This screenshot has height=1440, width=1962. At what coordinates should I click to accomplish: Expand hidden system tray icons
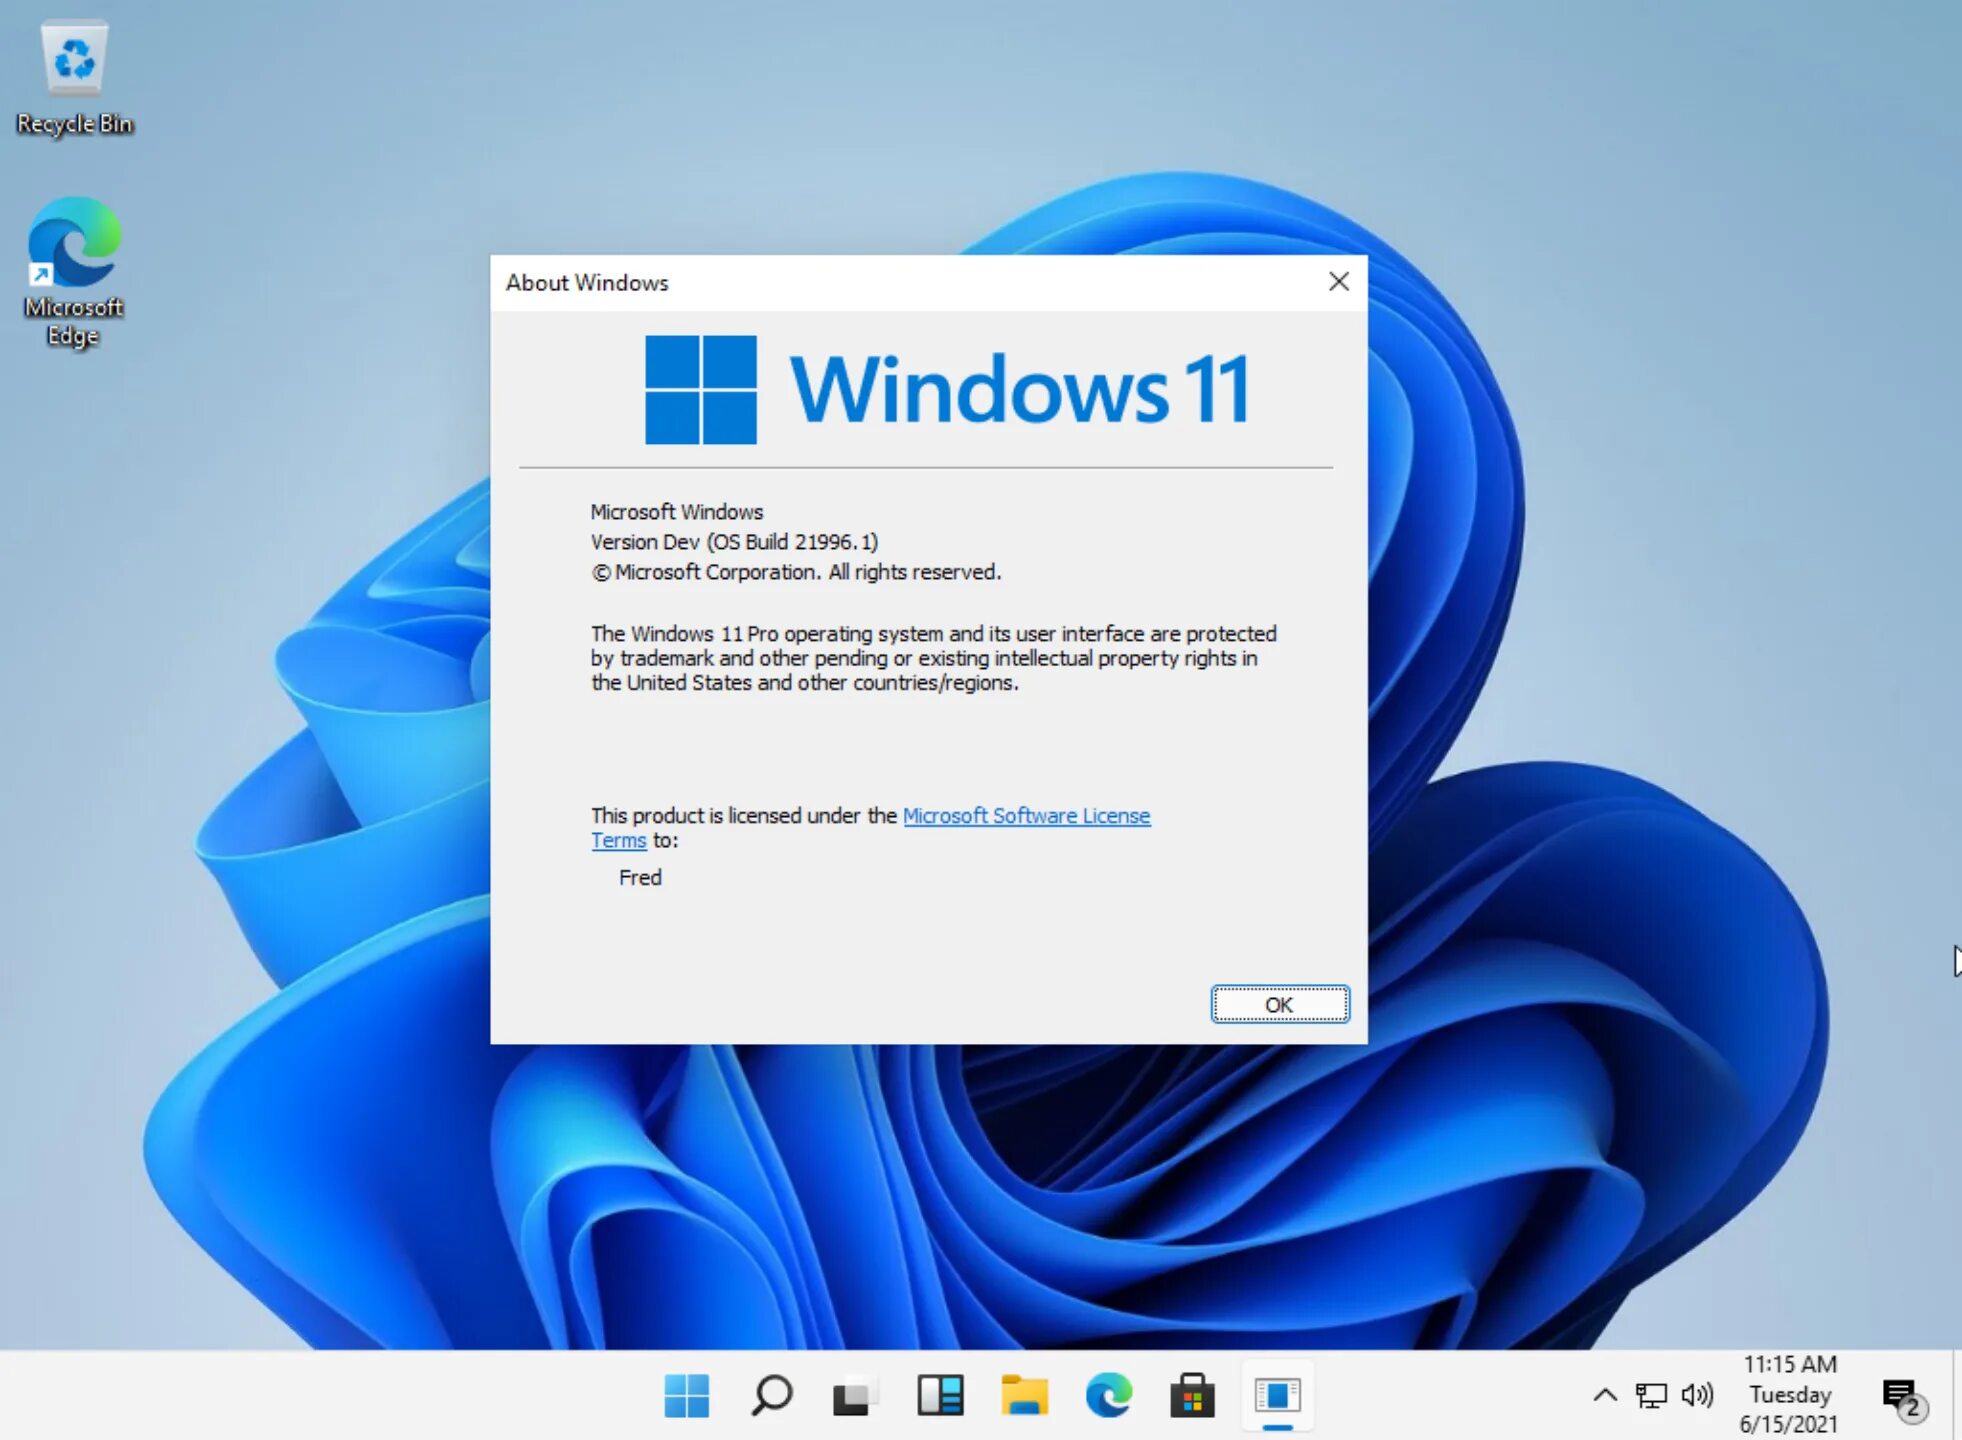(1607, 1394)
